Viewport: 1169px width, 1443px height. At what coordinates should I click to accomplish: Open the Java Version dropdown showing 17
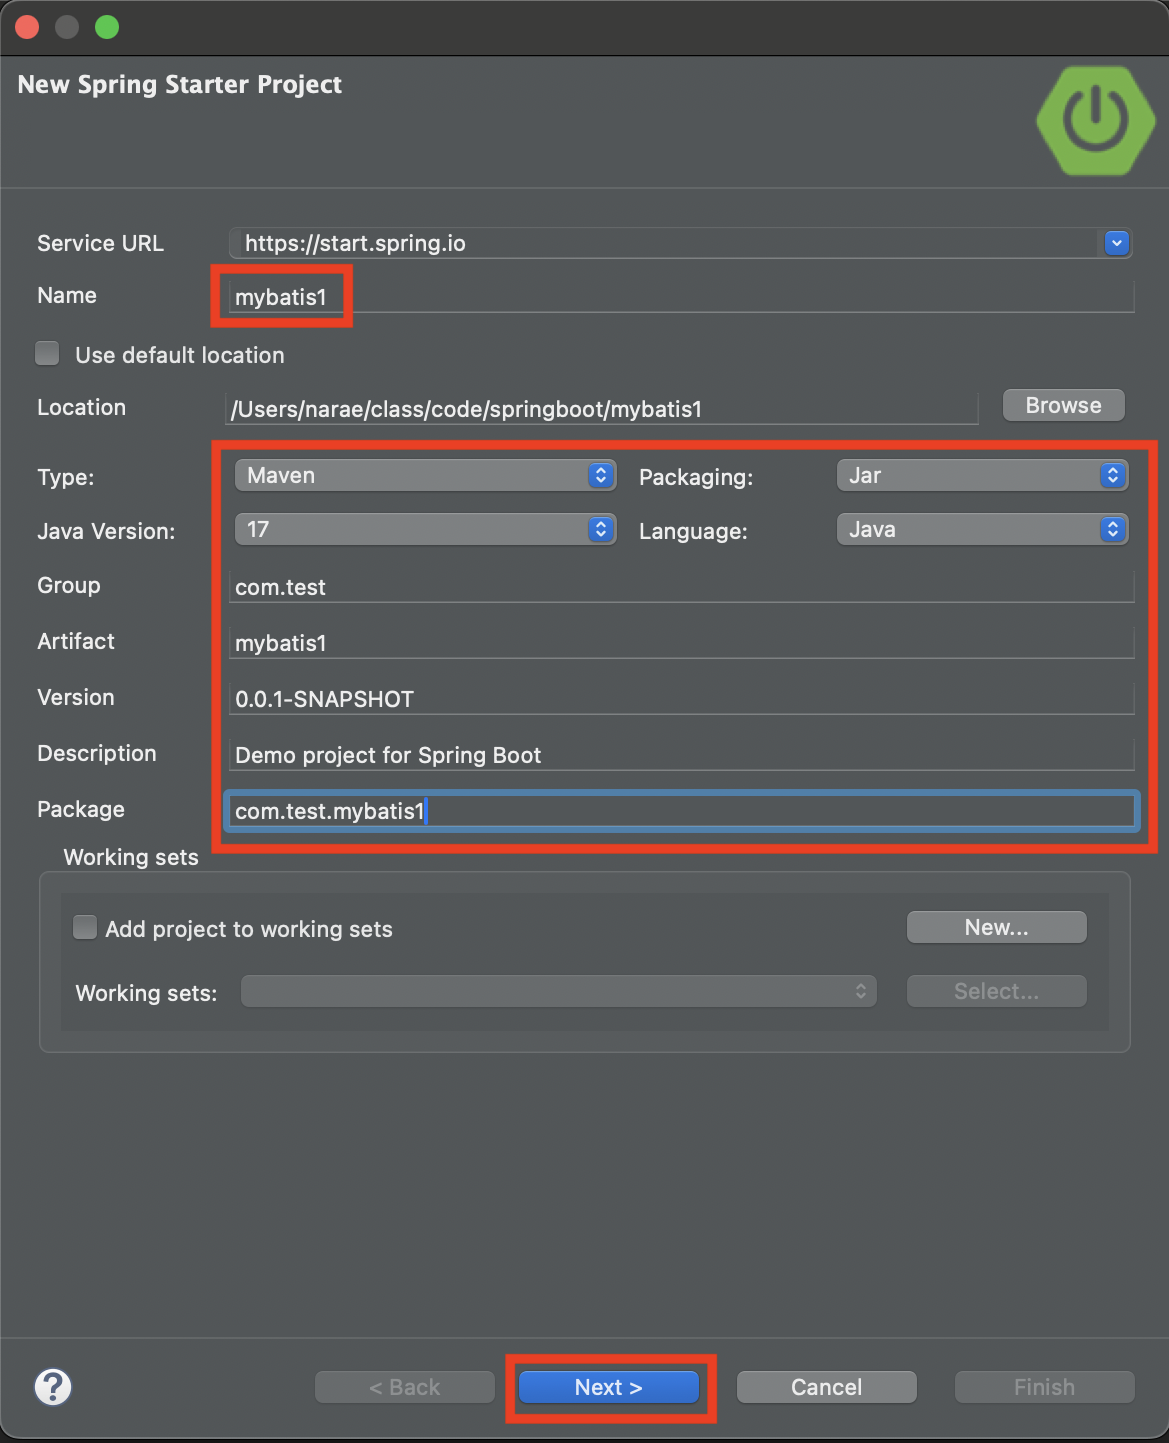[x=425, y=530]
